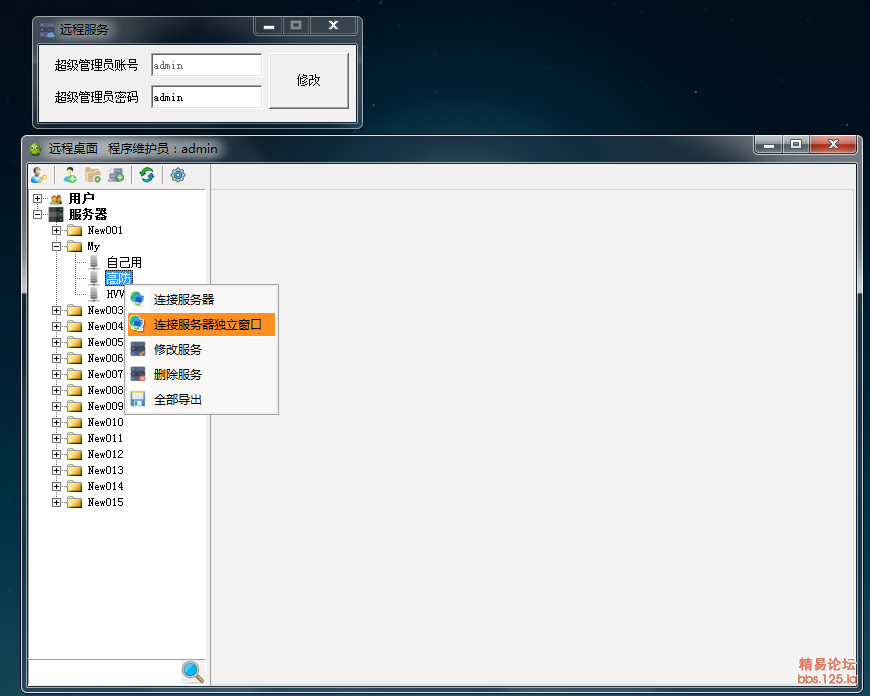Screen dimensions: 870x696
Task: Close the 远程桌面 window
Action: pos(833,144)
